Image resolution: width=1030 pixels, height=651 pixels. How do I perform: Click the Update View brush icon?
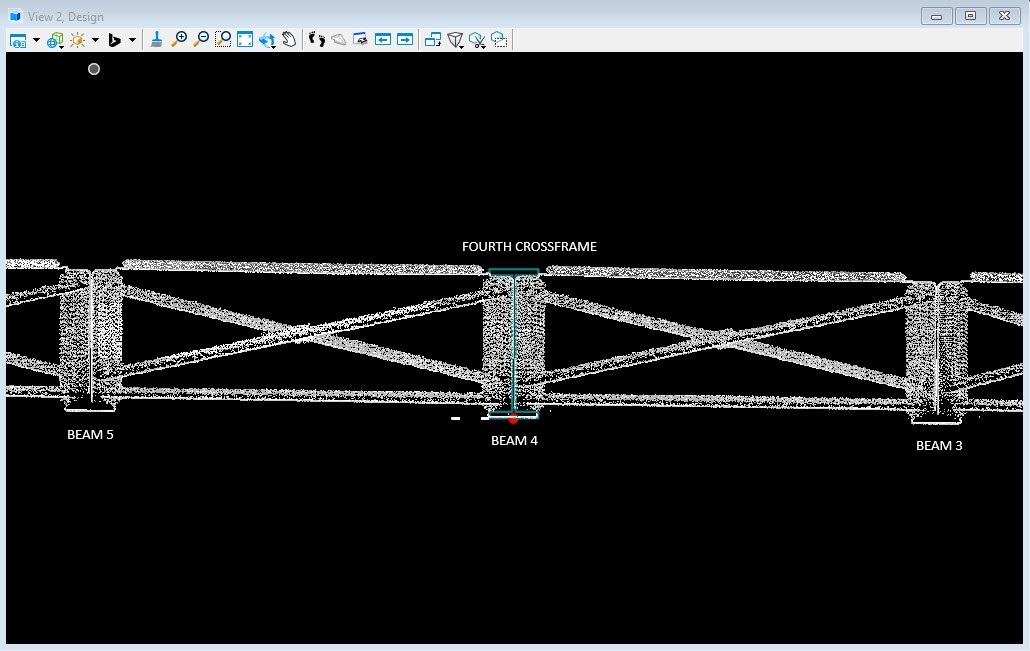[157, 39]
